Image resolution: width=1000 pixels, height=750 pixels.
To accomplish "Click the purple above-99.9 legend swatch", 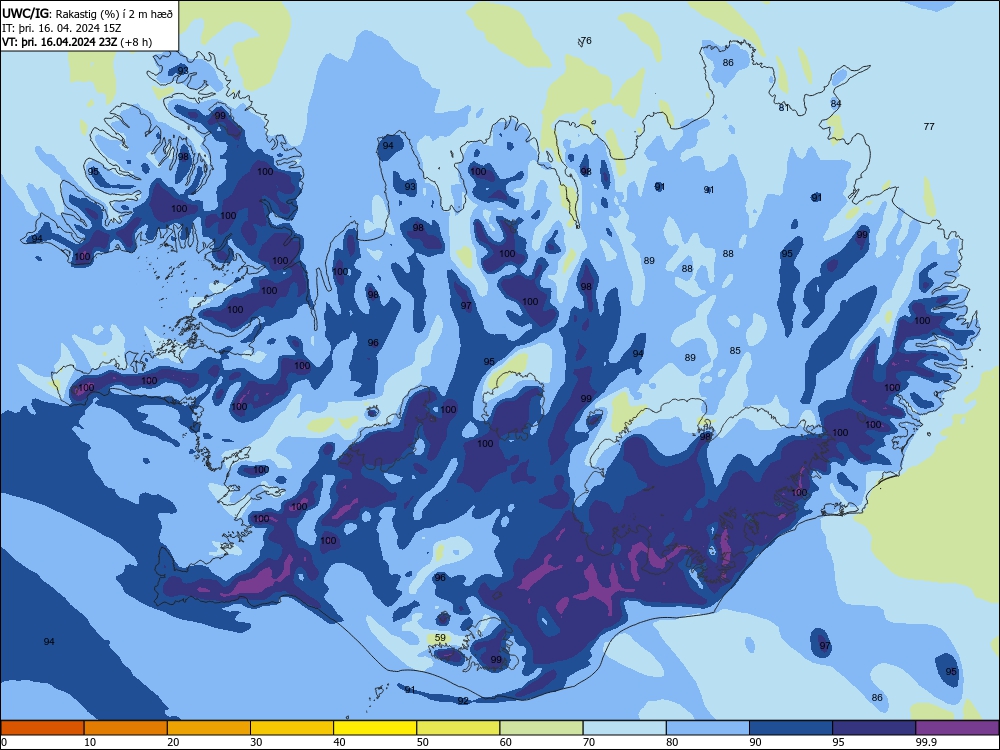I will click(958, 728).
